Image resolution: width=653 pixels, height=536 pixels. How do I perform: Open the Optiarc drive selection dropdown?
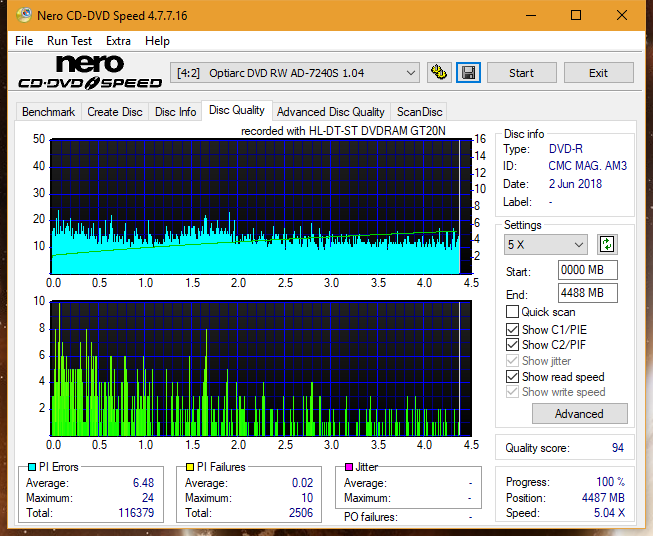(294, 73)
